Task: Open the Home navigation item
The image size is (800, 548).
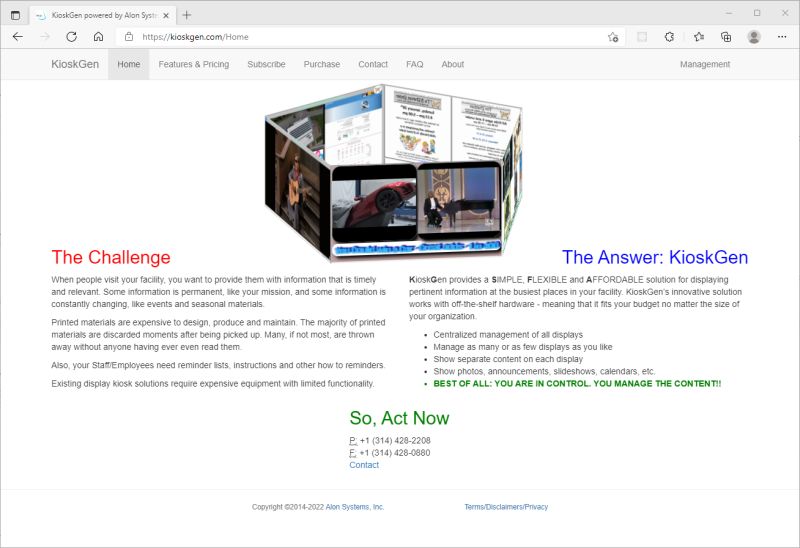Action: (x=129, y=64)
